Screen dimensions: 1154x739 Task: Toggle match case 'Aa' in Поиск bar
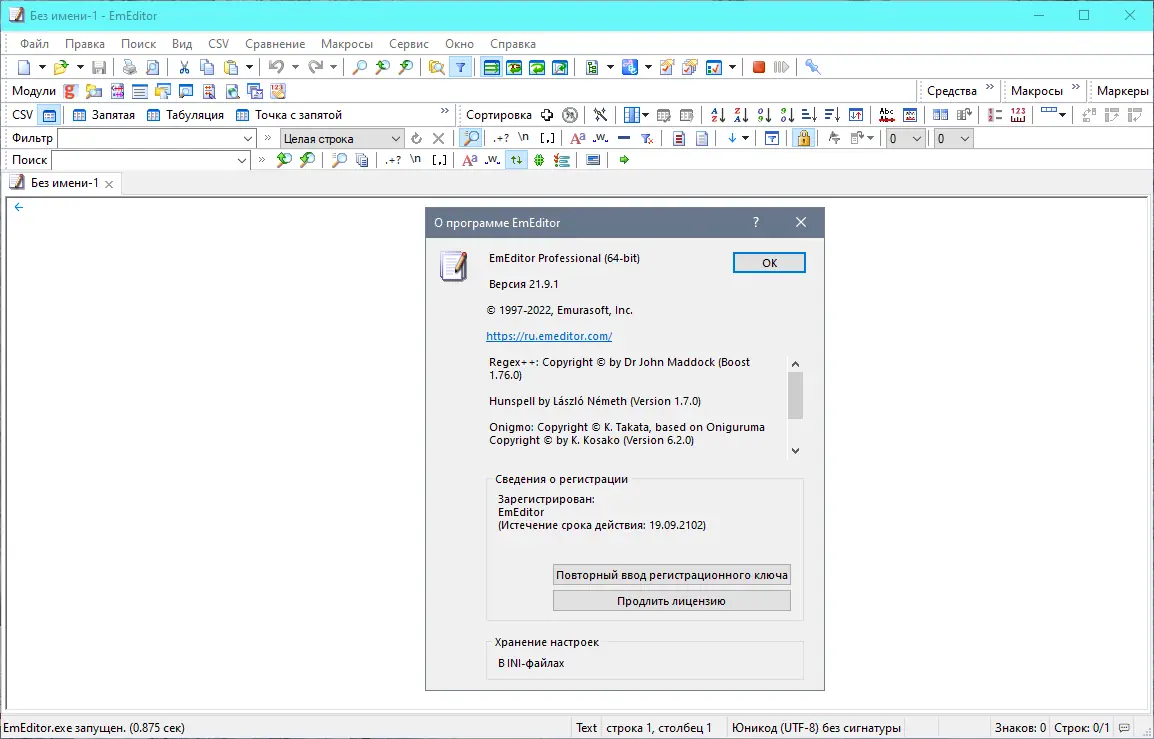[x=470, y=160]
